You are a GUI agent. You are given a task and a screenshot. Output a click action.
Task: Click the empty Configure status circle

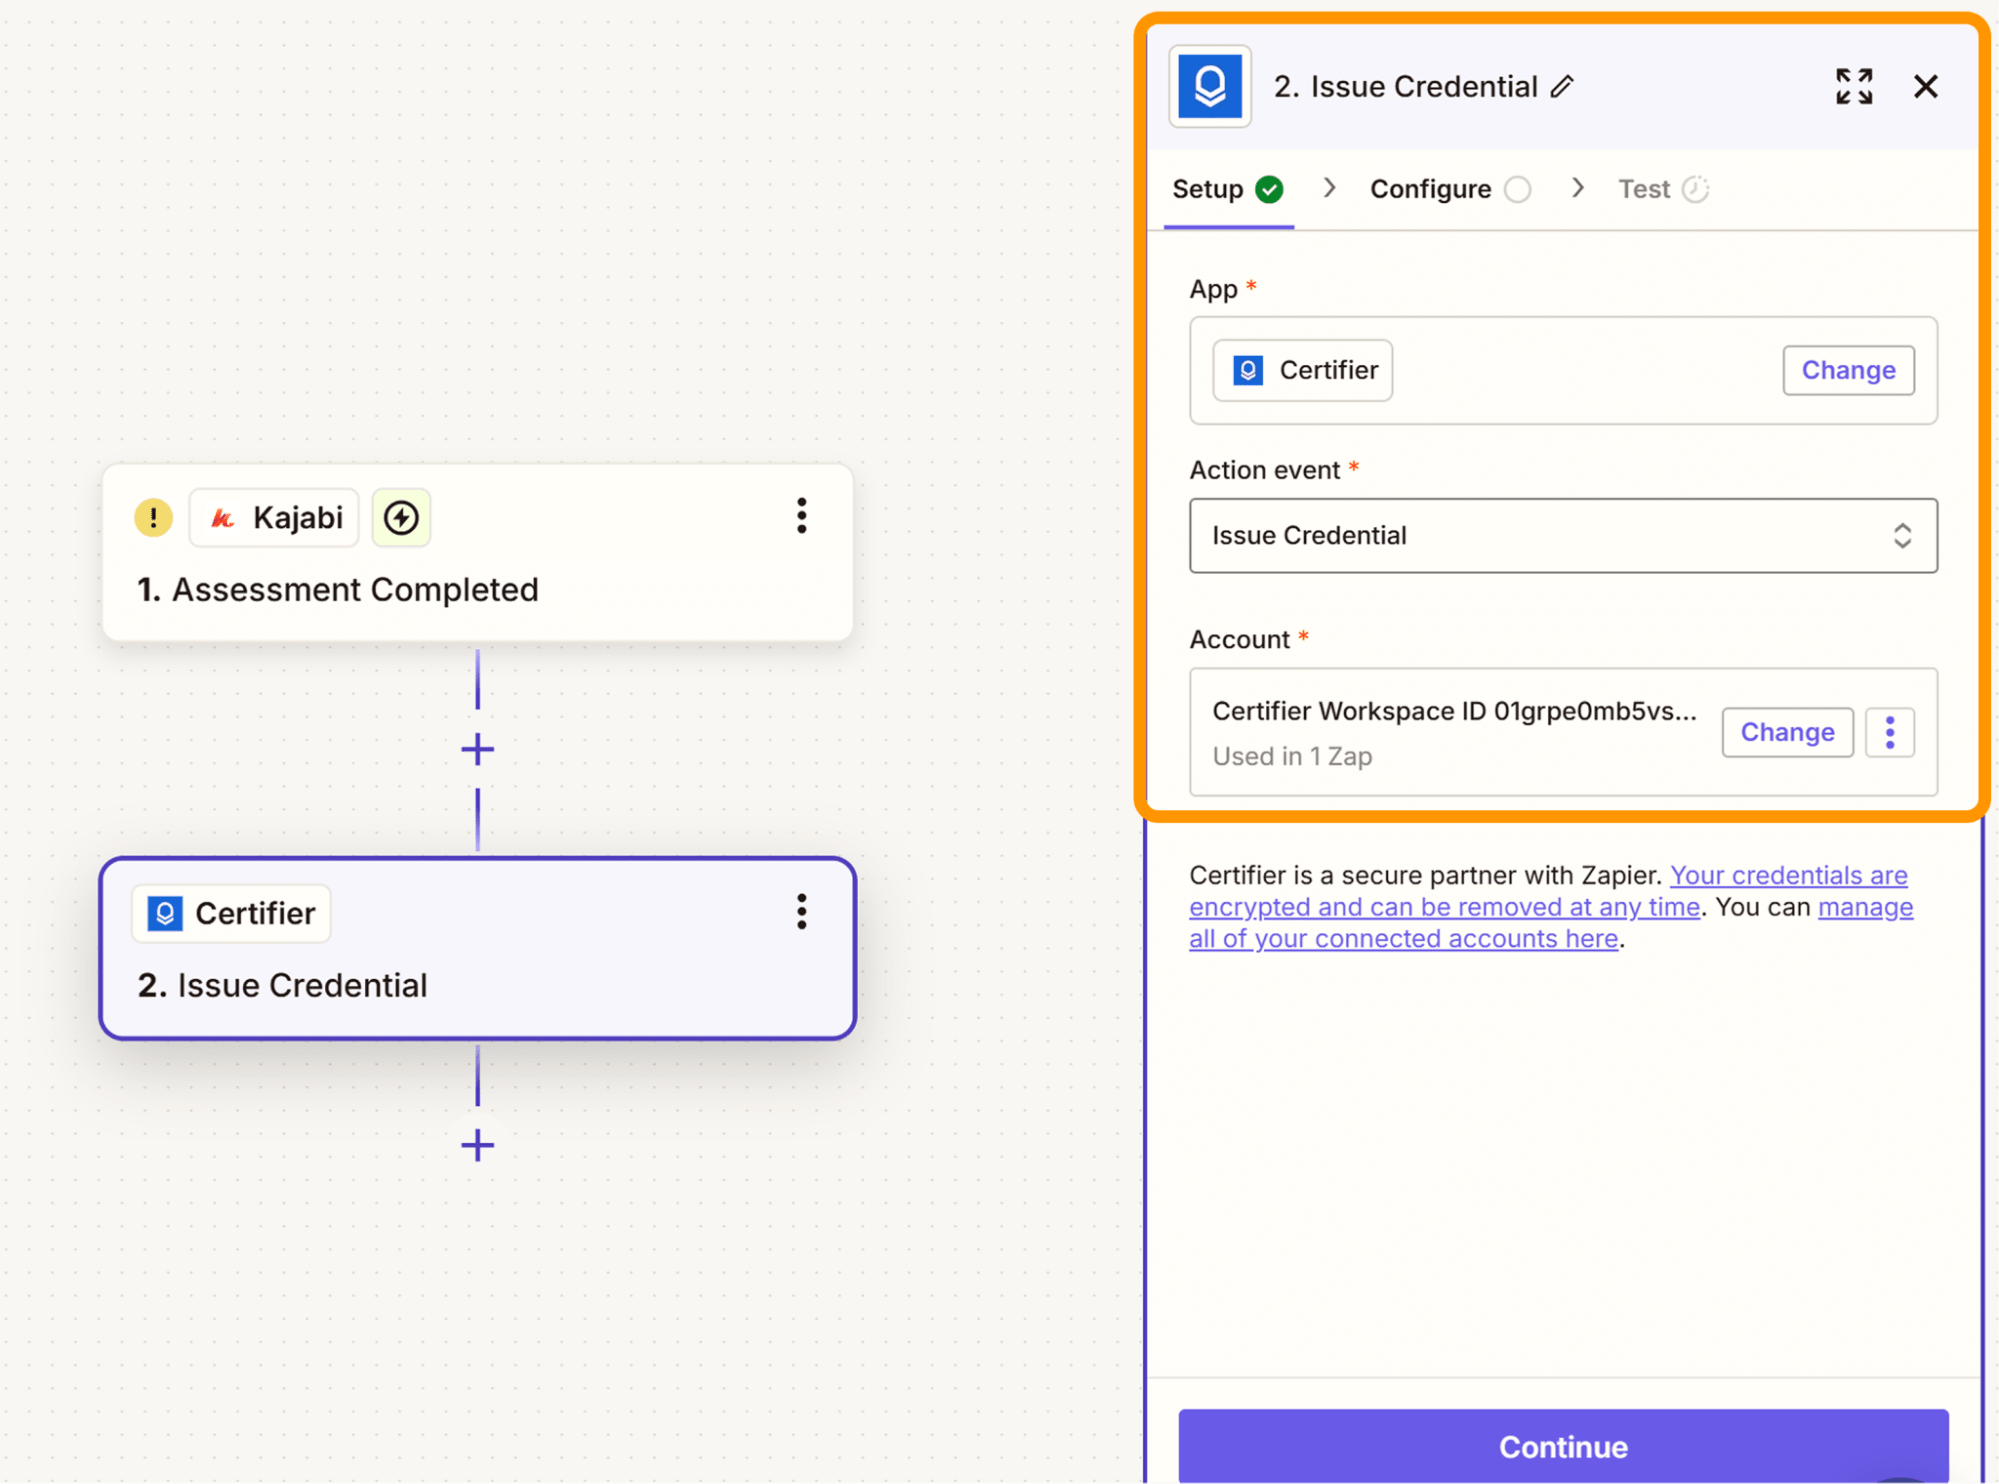[1517, 189]
